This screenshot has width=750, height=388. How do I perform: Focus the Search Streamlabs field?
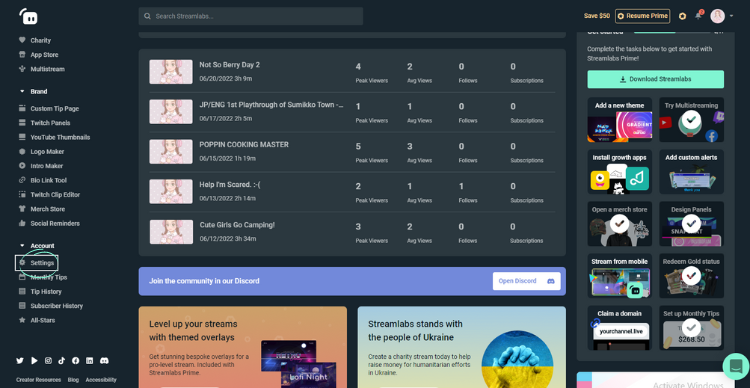pos(251,16)
